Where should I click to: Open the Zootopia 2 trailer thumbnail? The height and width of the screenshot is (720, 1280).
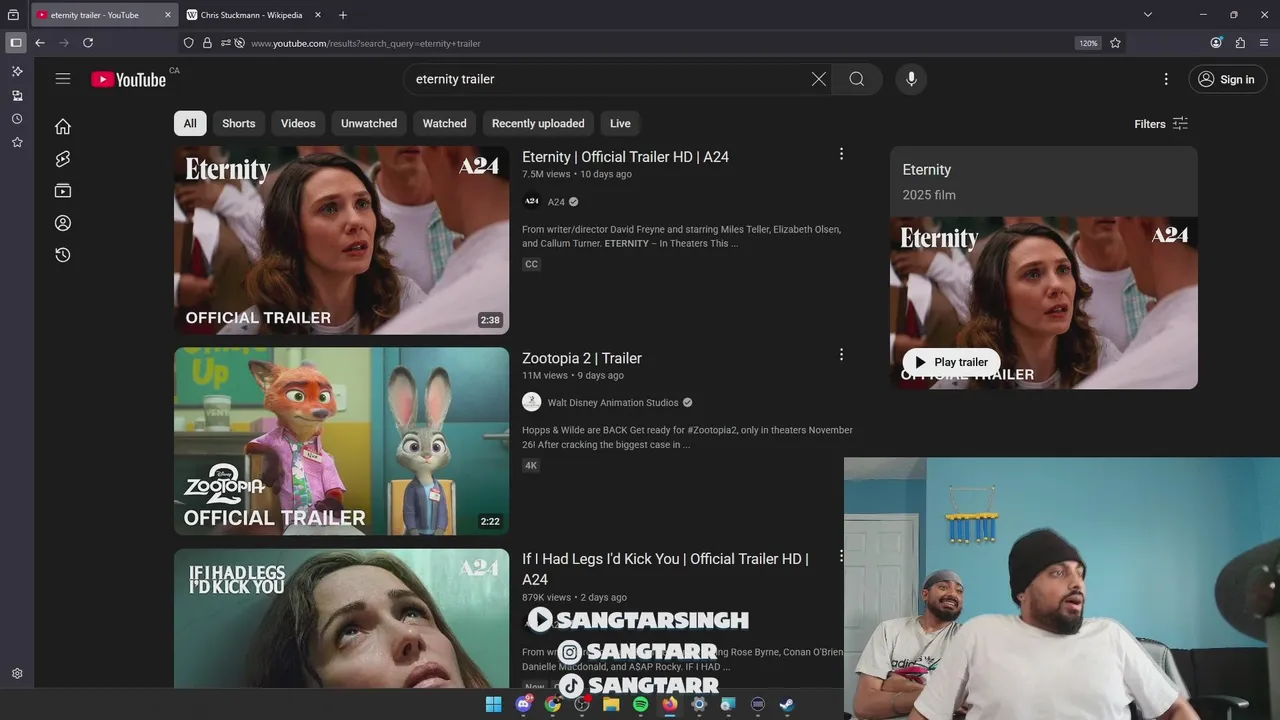tap(342, 441)
